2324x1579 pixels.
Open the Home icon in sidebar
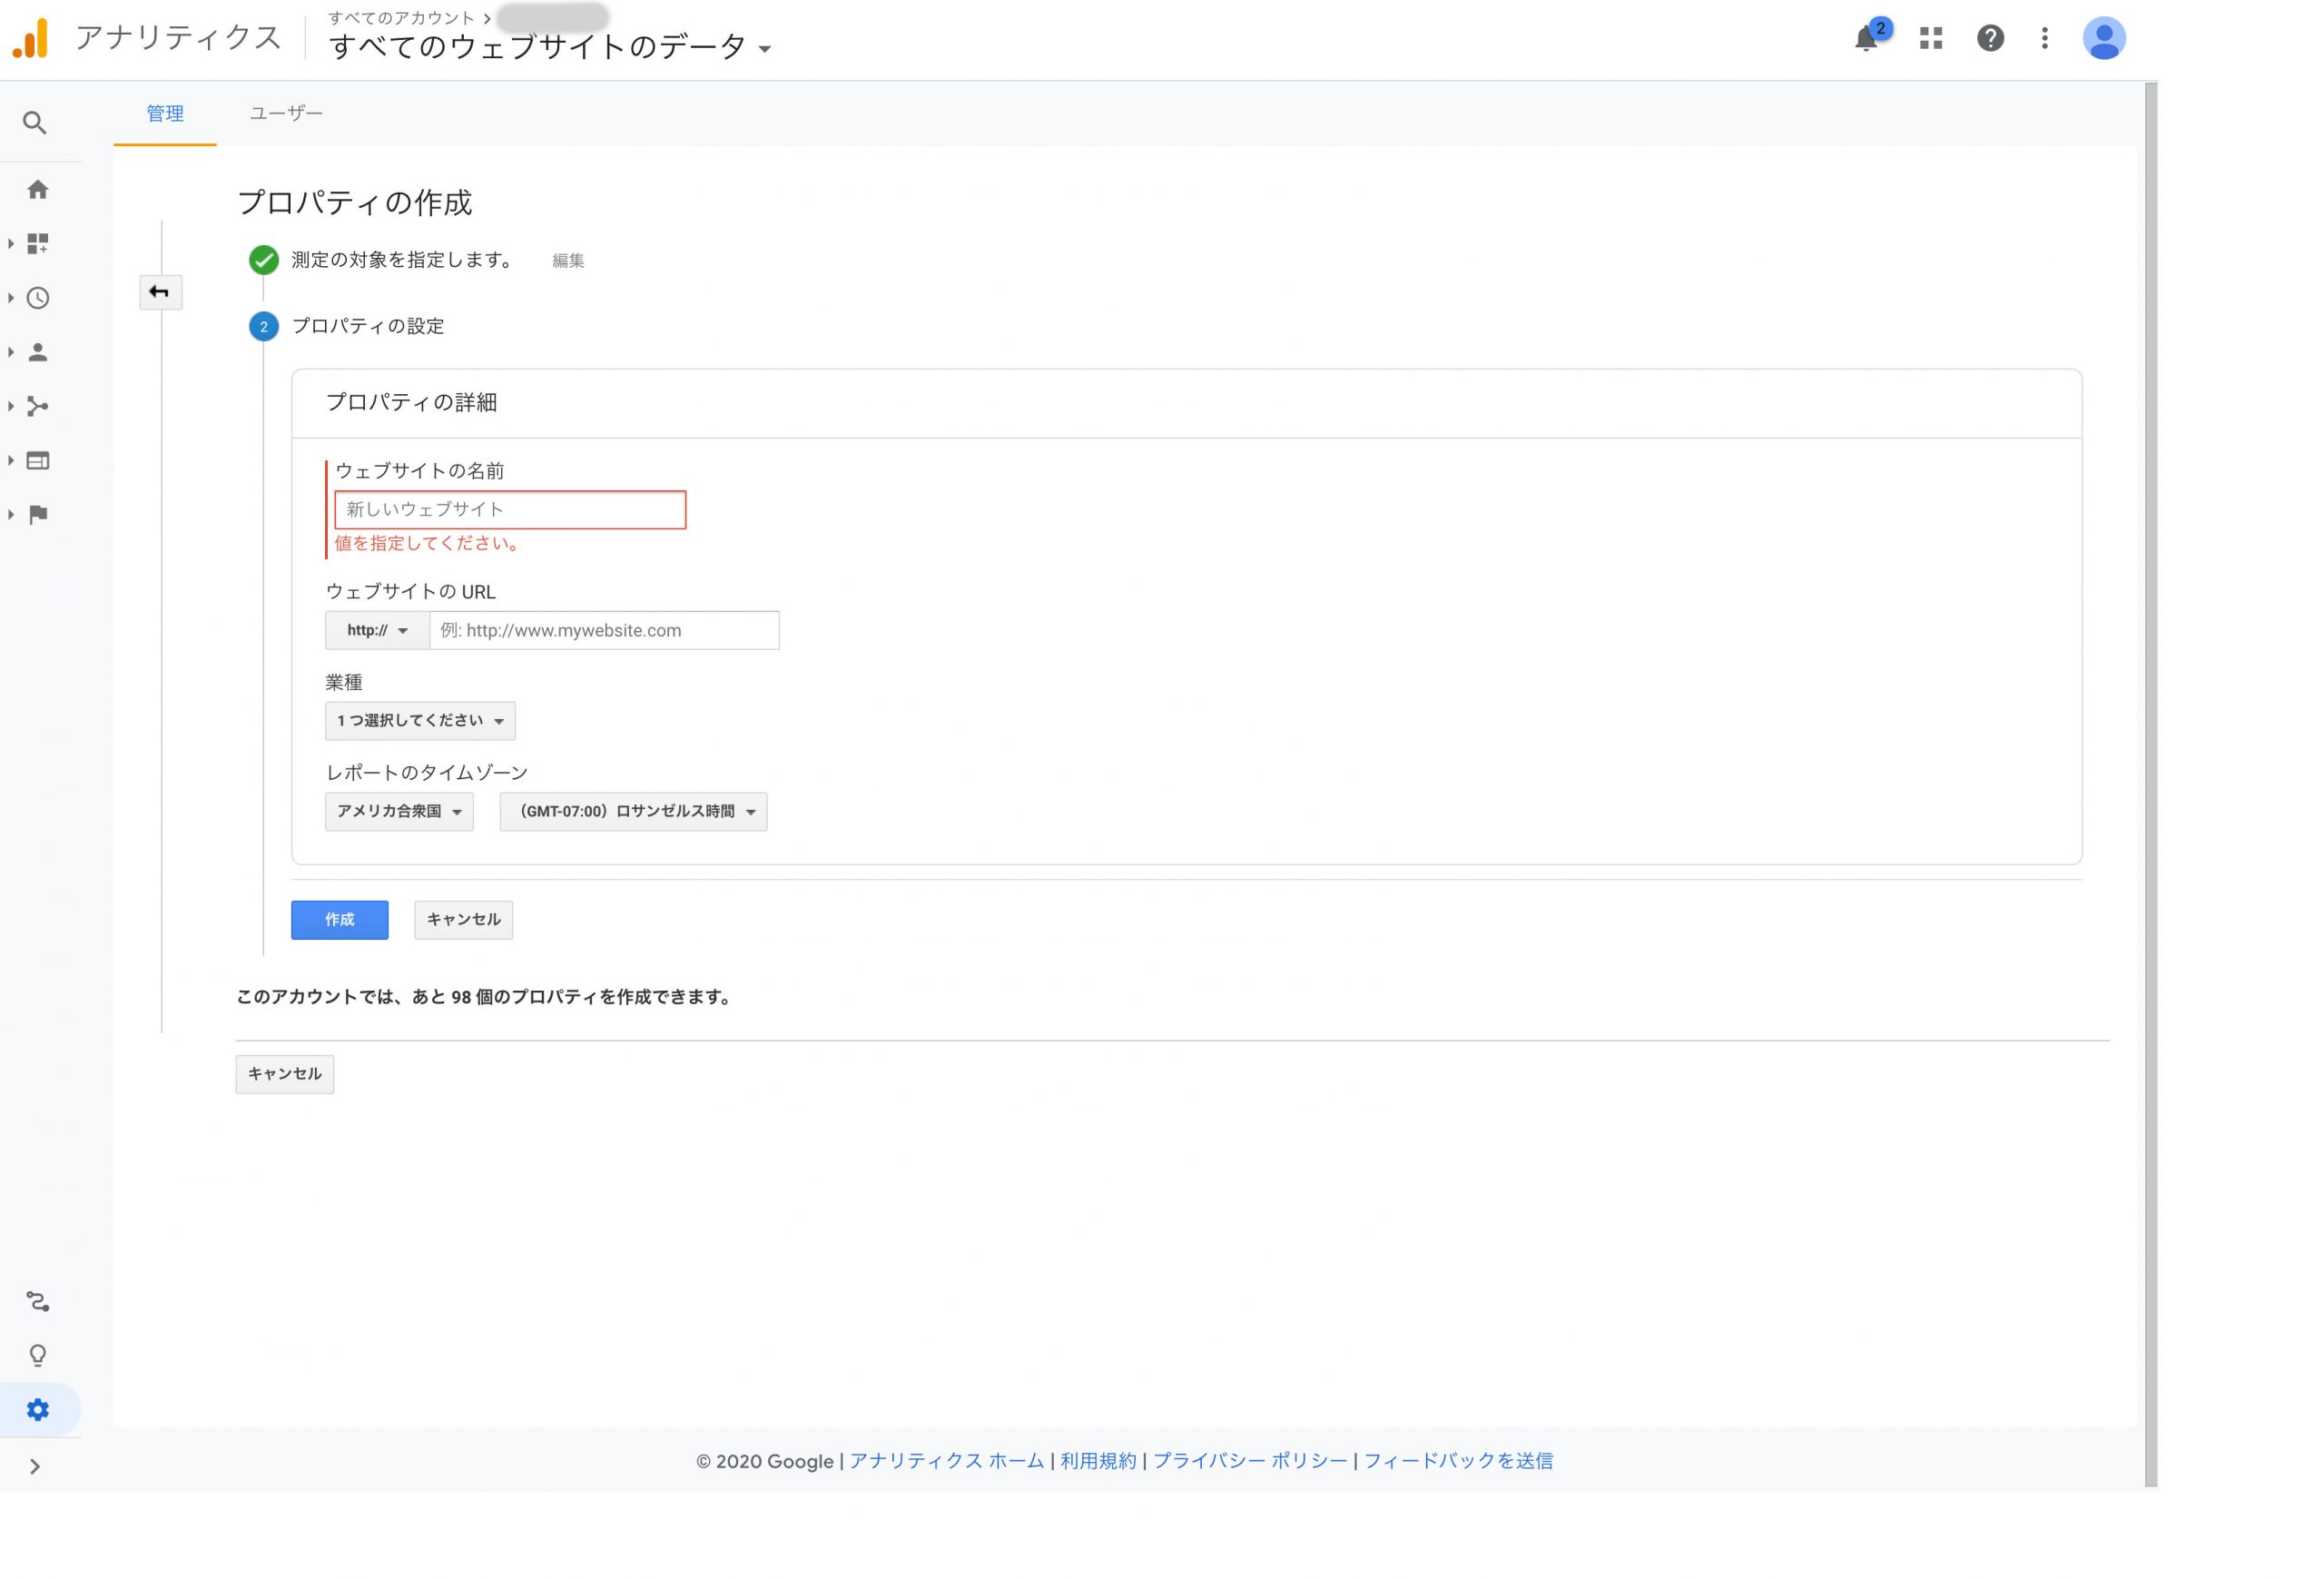(x=38, y=190)
